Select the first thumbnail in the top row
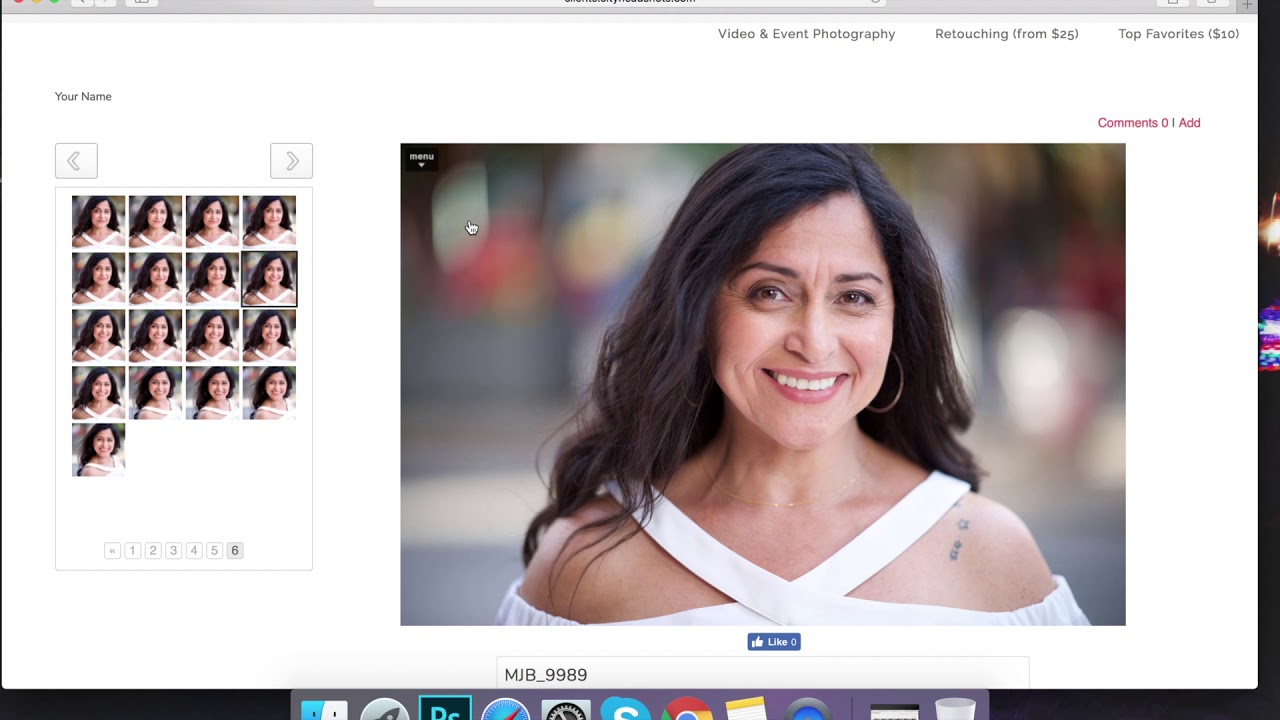Image resolution: width=1280 pixels, height=720 pixels. (x=98, y=221)
